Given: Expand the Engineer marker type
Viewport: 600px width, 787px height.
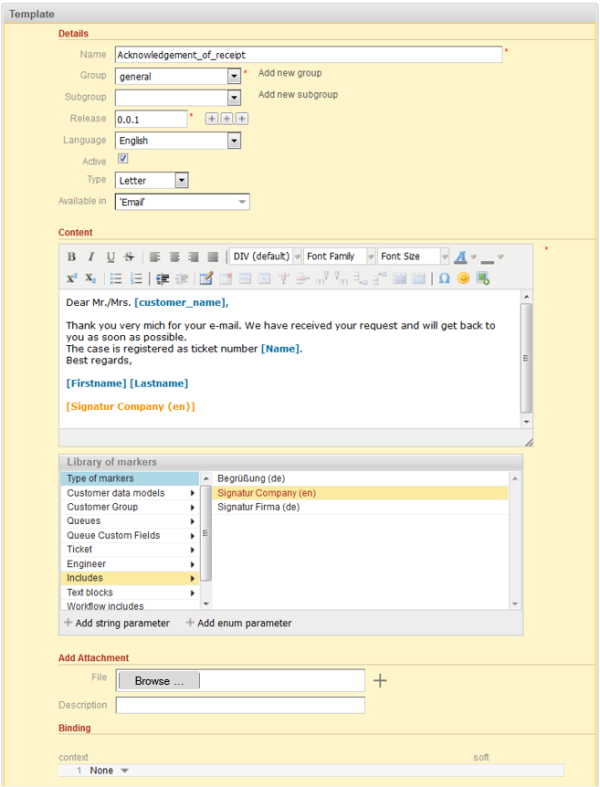Looking at the screenshot, I should pyautogui.click(x=130, y=564).
